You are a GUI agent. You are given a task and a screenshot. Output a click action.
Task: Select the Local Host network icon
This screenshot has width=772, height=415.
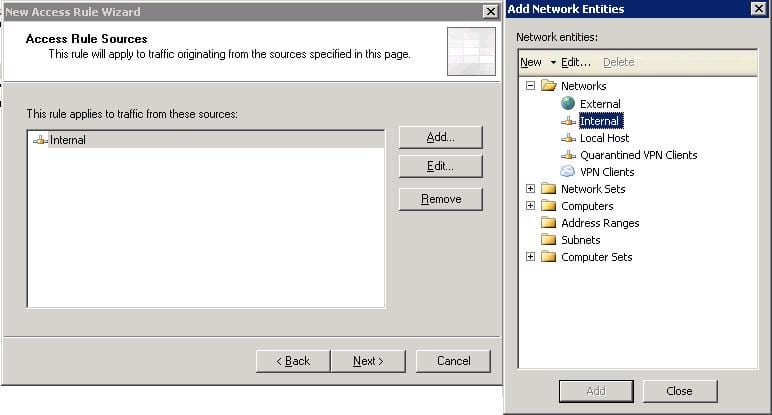568,138
